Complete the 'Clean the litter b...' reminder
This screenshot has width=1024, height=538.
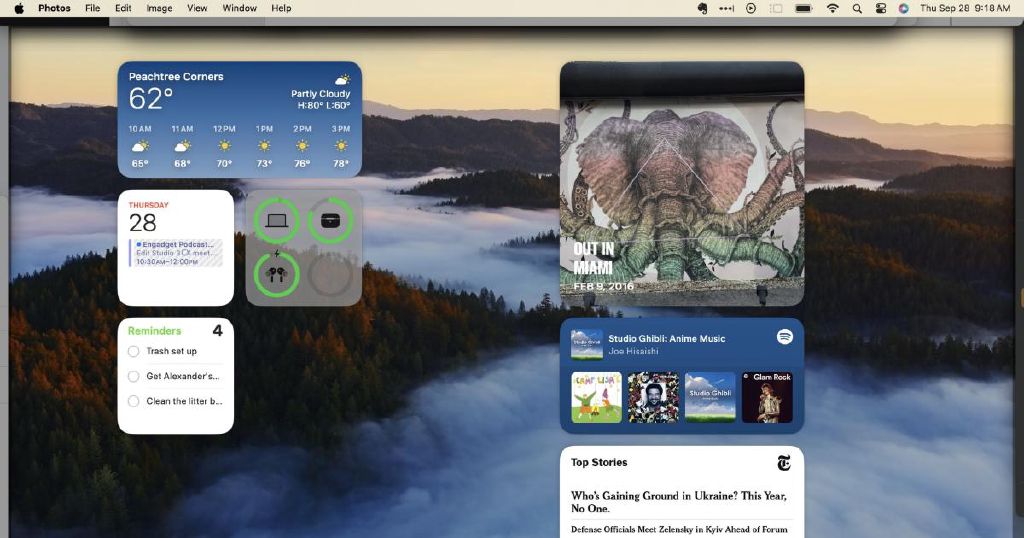133,401
